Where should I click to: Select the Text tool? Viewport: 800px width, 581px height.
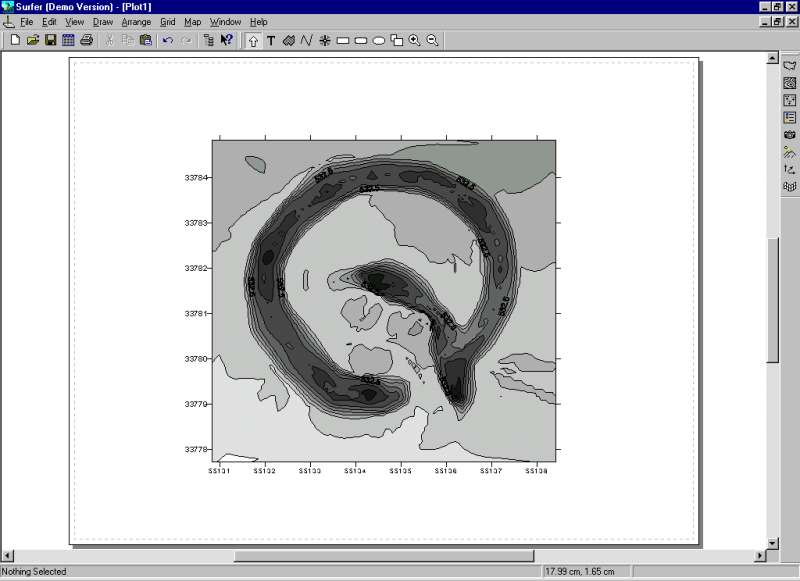270,40
